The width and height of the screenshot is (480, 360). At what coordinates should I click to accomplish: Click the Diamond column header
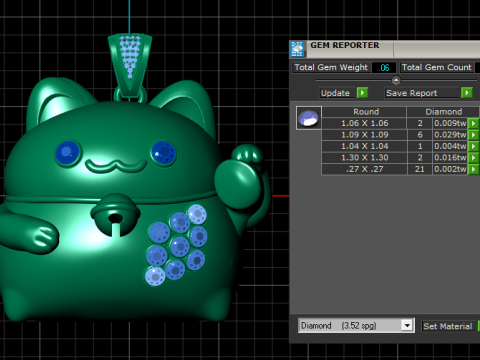click(x=443, y=112)
